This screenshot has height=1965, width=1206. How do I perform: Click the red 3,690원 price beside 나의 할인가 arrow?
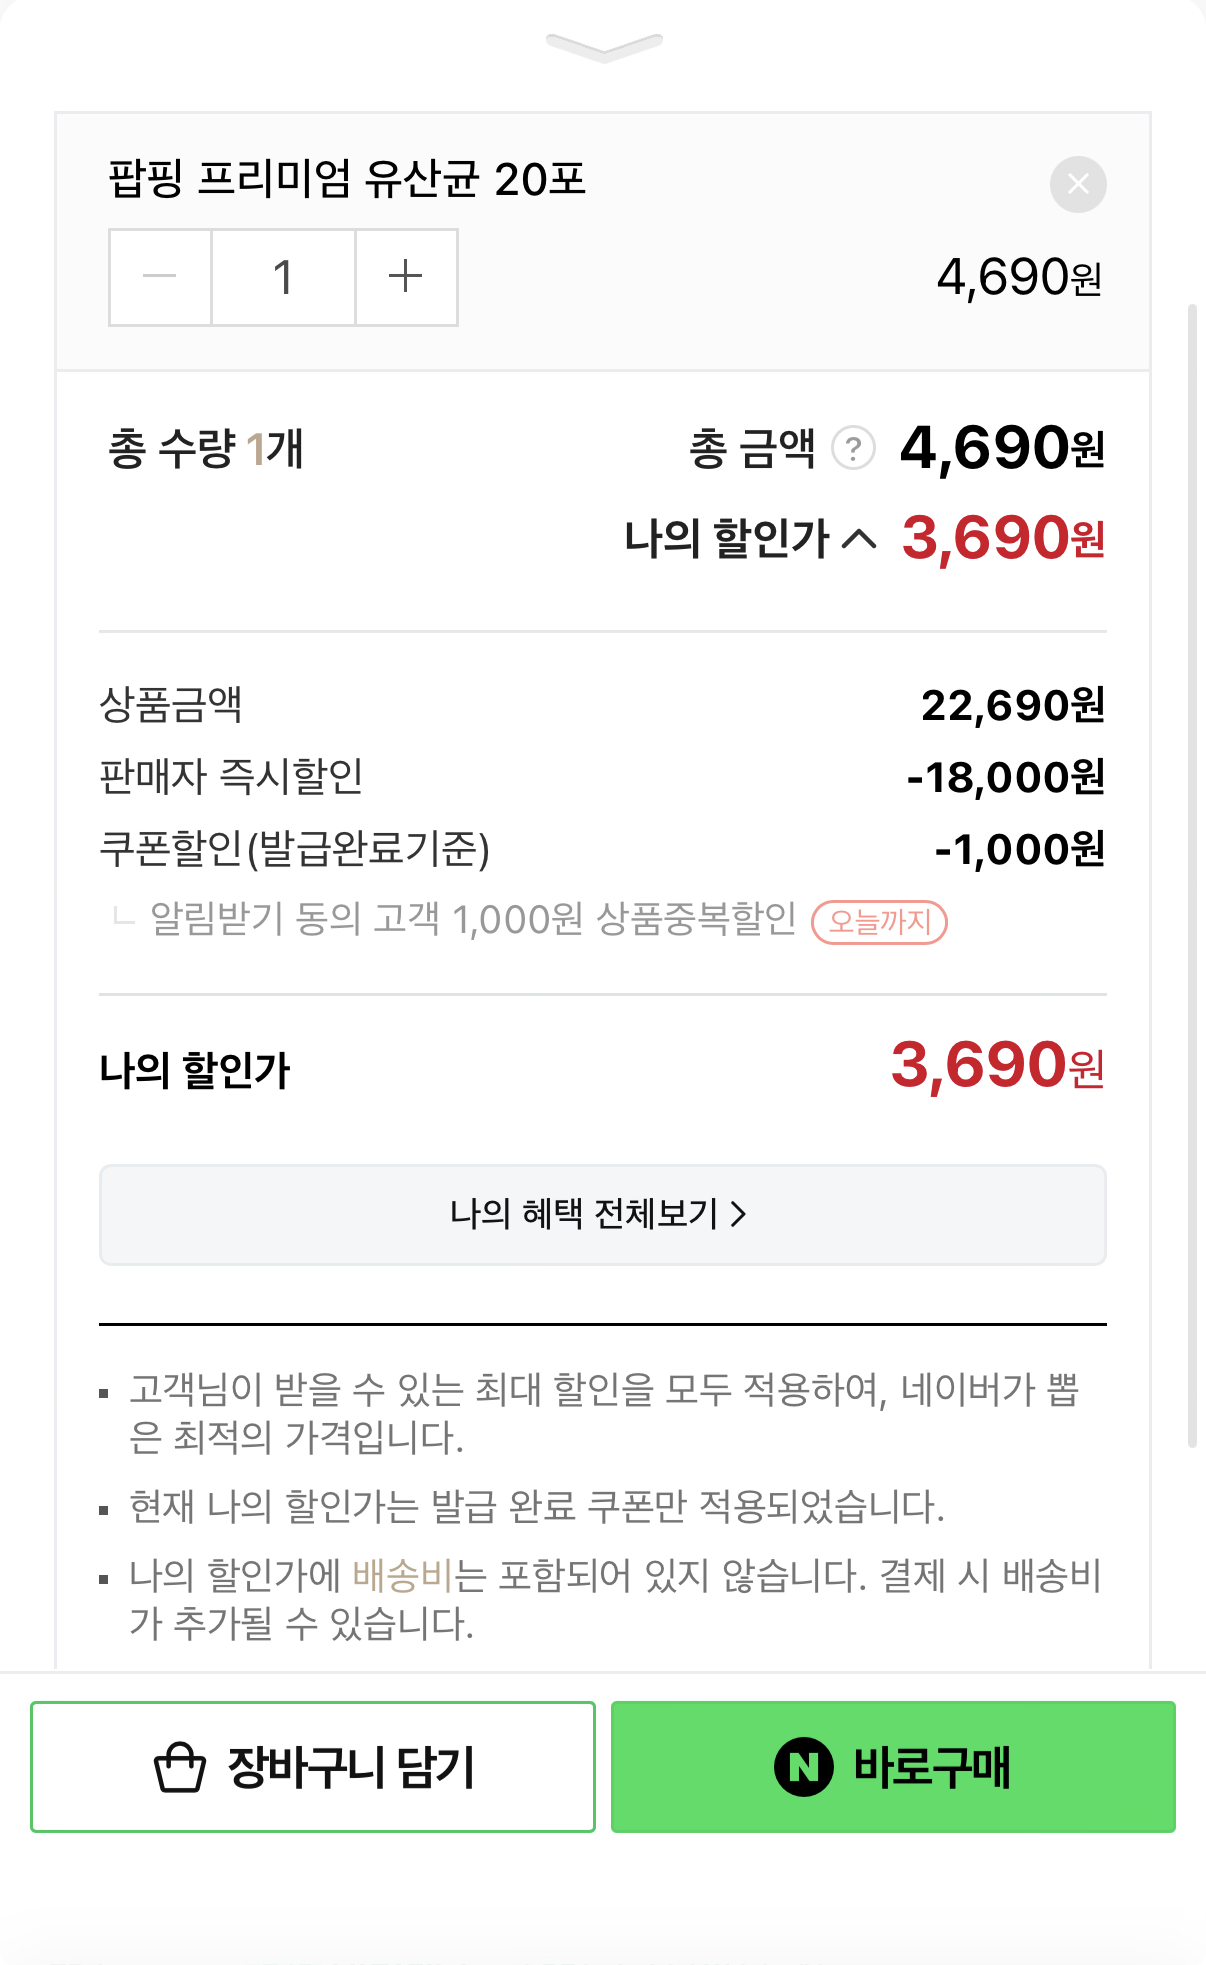click(1002, 539)
